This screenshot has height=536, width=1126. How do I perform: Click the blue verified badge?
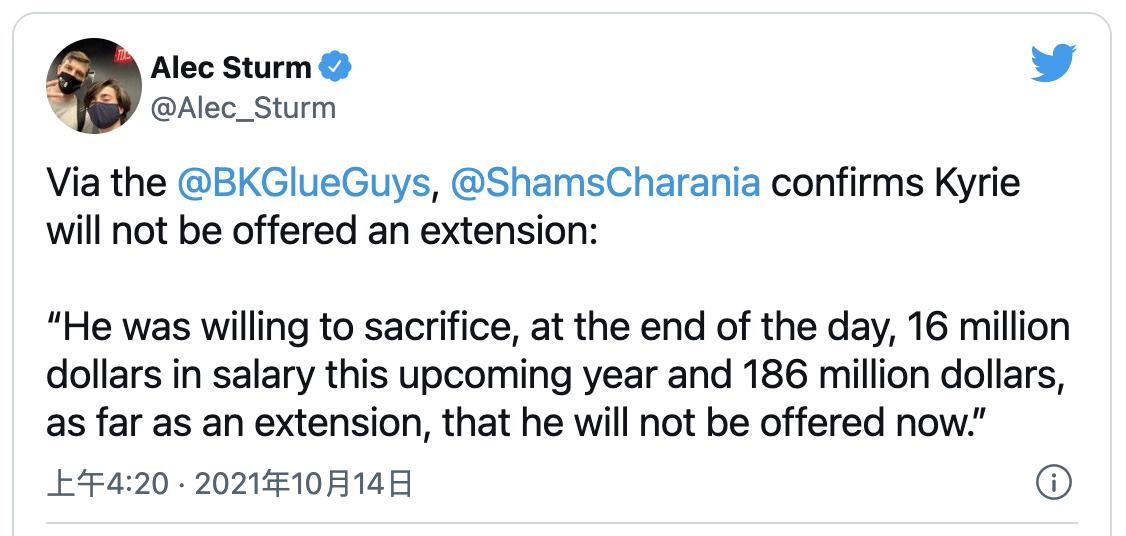336,69
